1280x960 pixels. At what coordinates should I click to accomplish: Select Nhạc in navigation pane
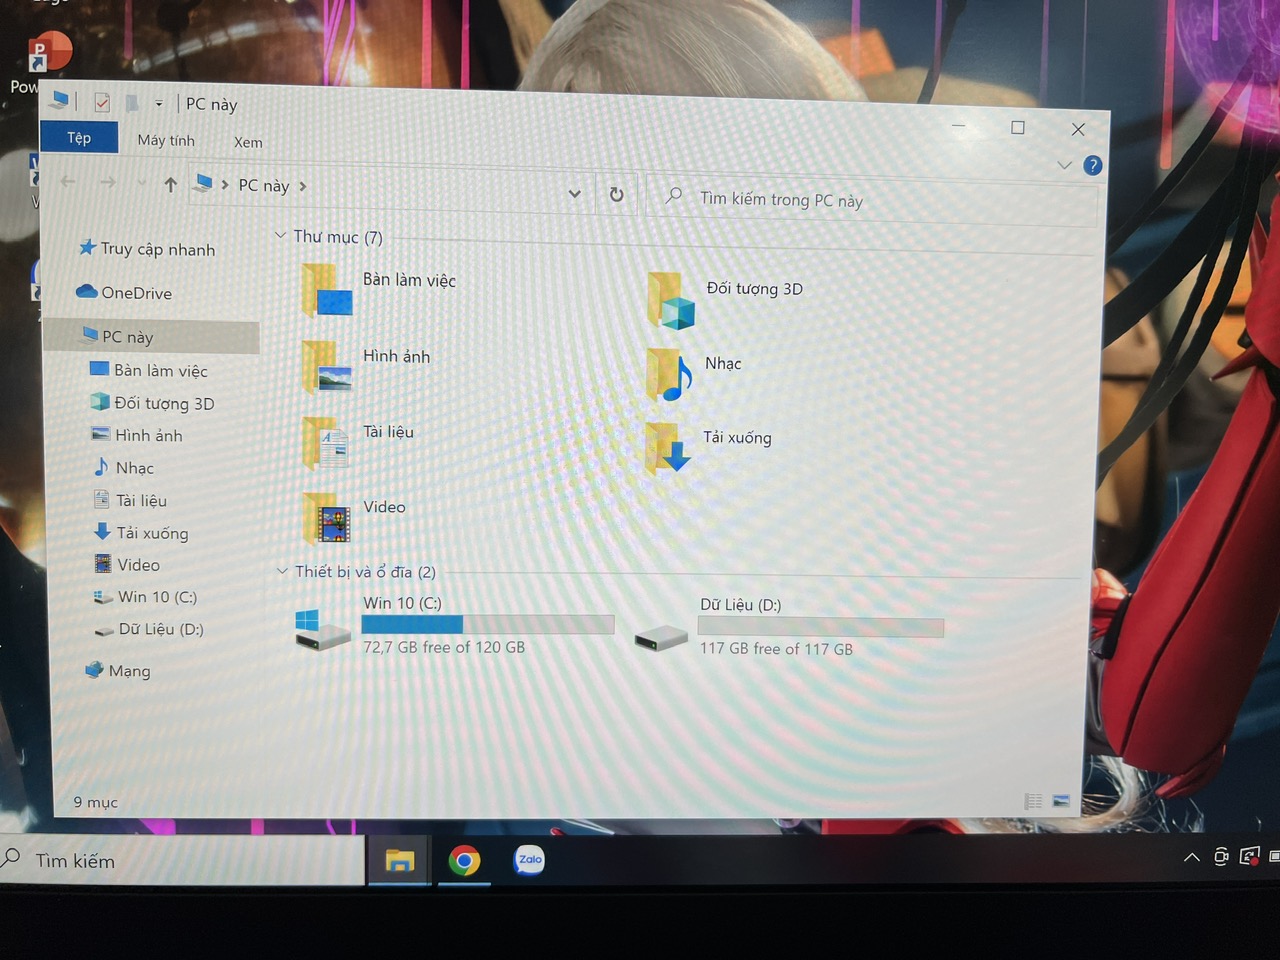pyautogui.click(x=124, y=468)
